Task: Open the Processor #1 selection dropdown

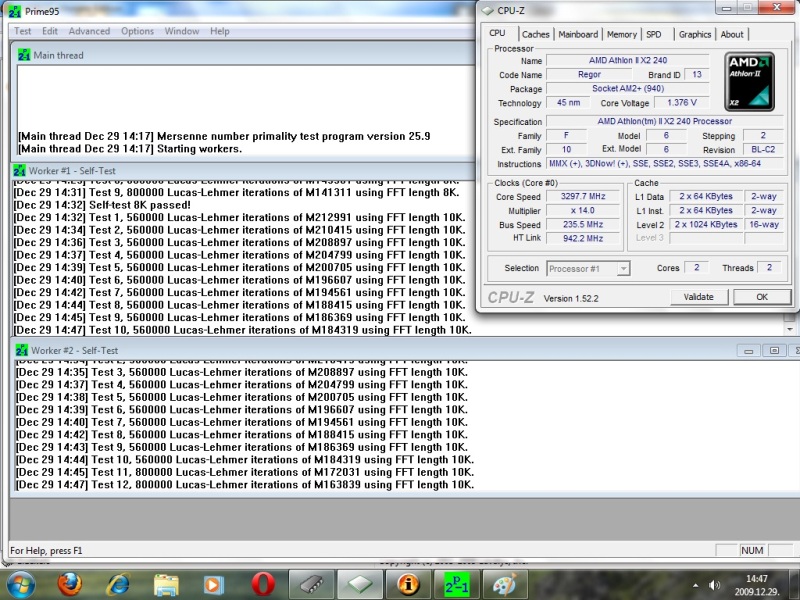Action: point(588,268)
